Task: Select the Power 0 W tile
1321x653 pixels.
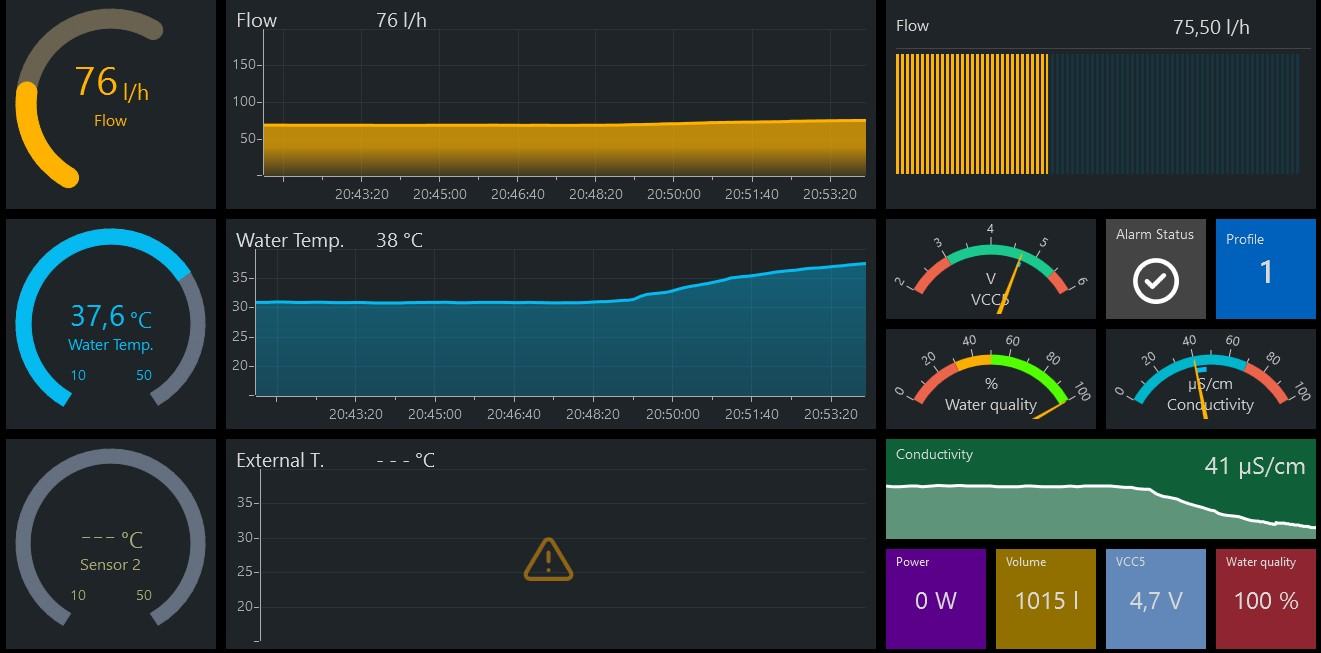Action: point(936,598)
